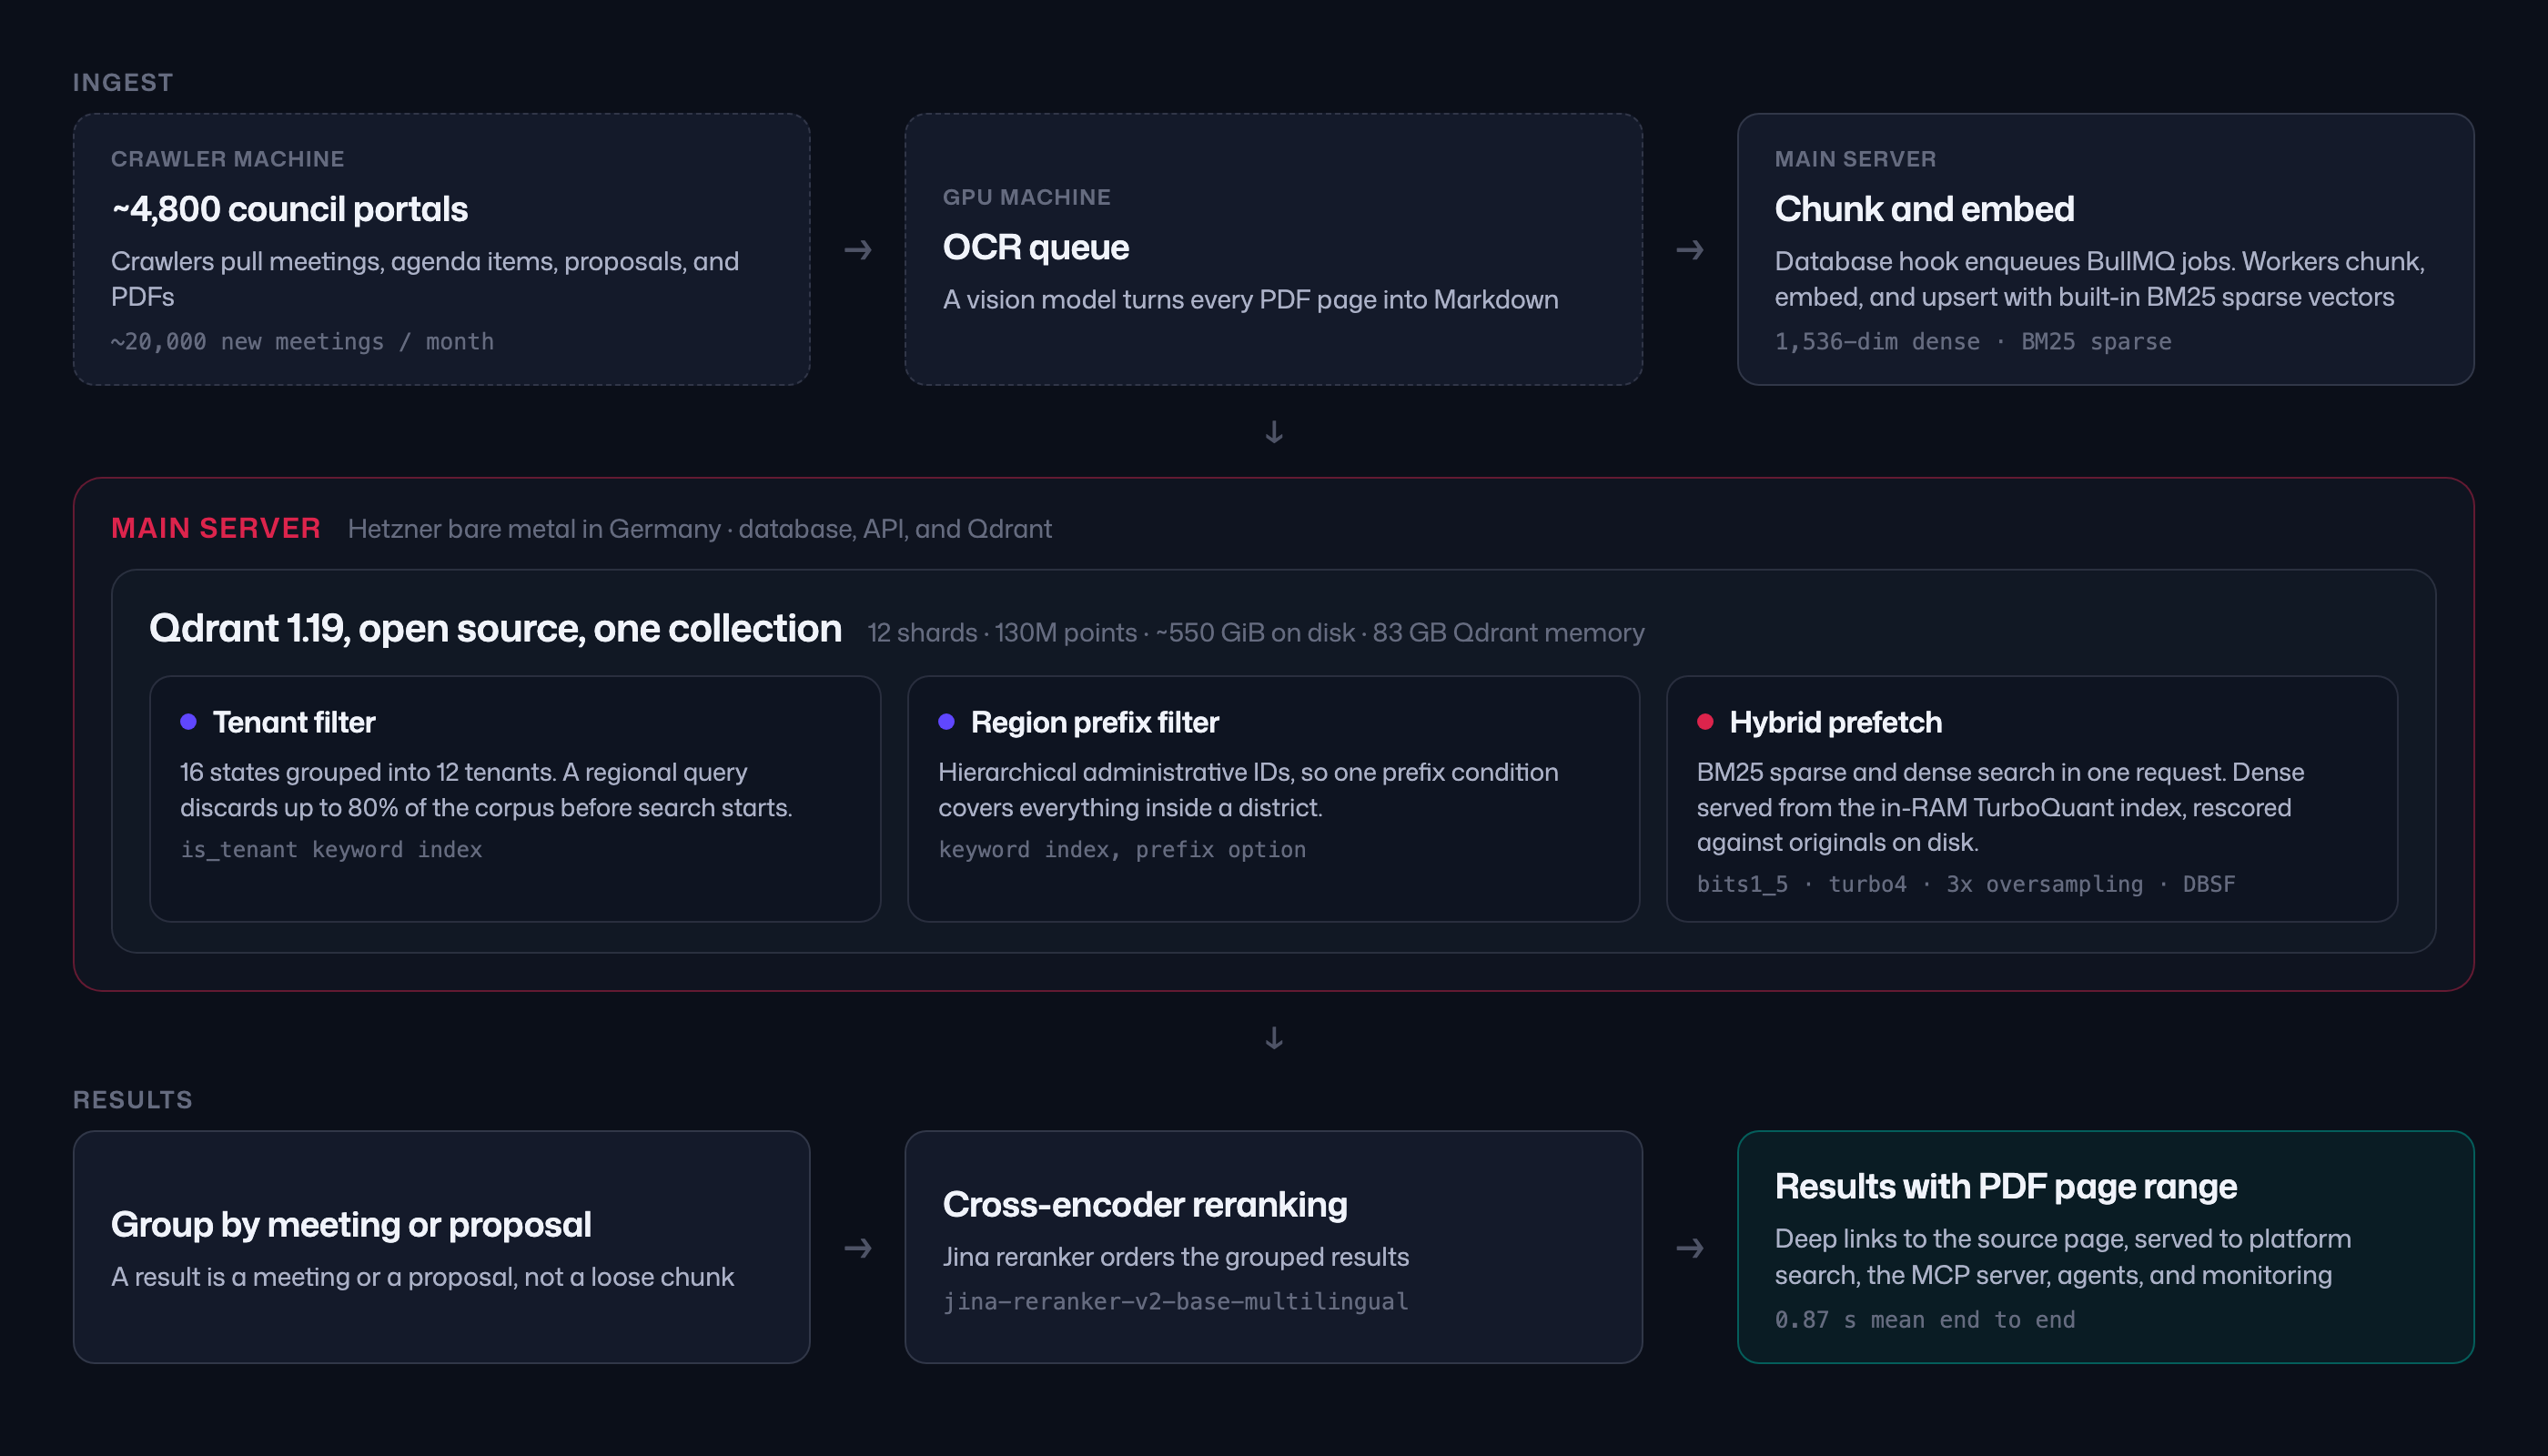Viewport: 2548px width, 1456px height.
Task: Click 'Database hook enqueues BullMQ jobs' description
Action: coord(2099,279)
